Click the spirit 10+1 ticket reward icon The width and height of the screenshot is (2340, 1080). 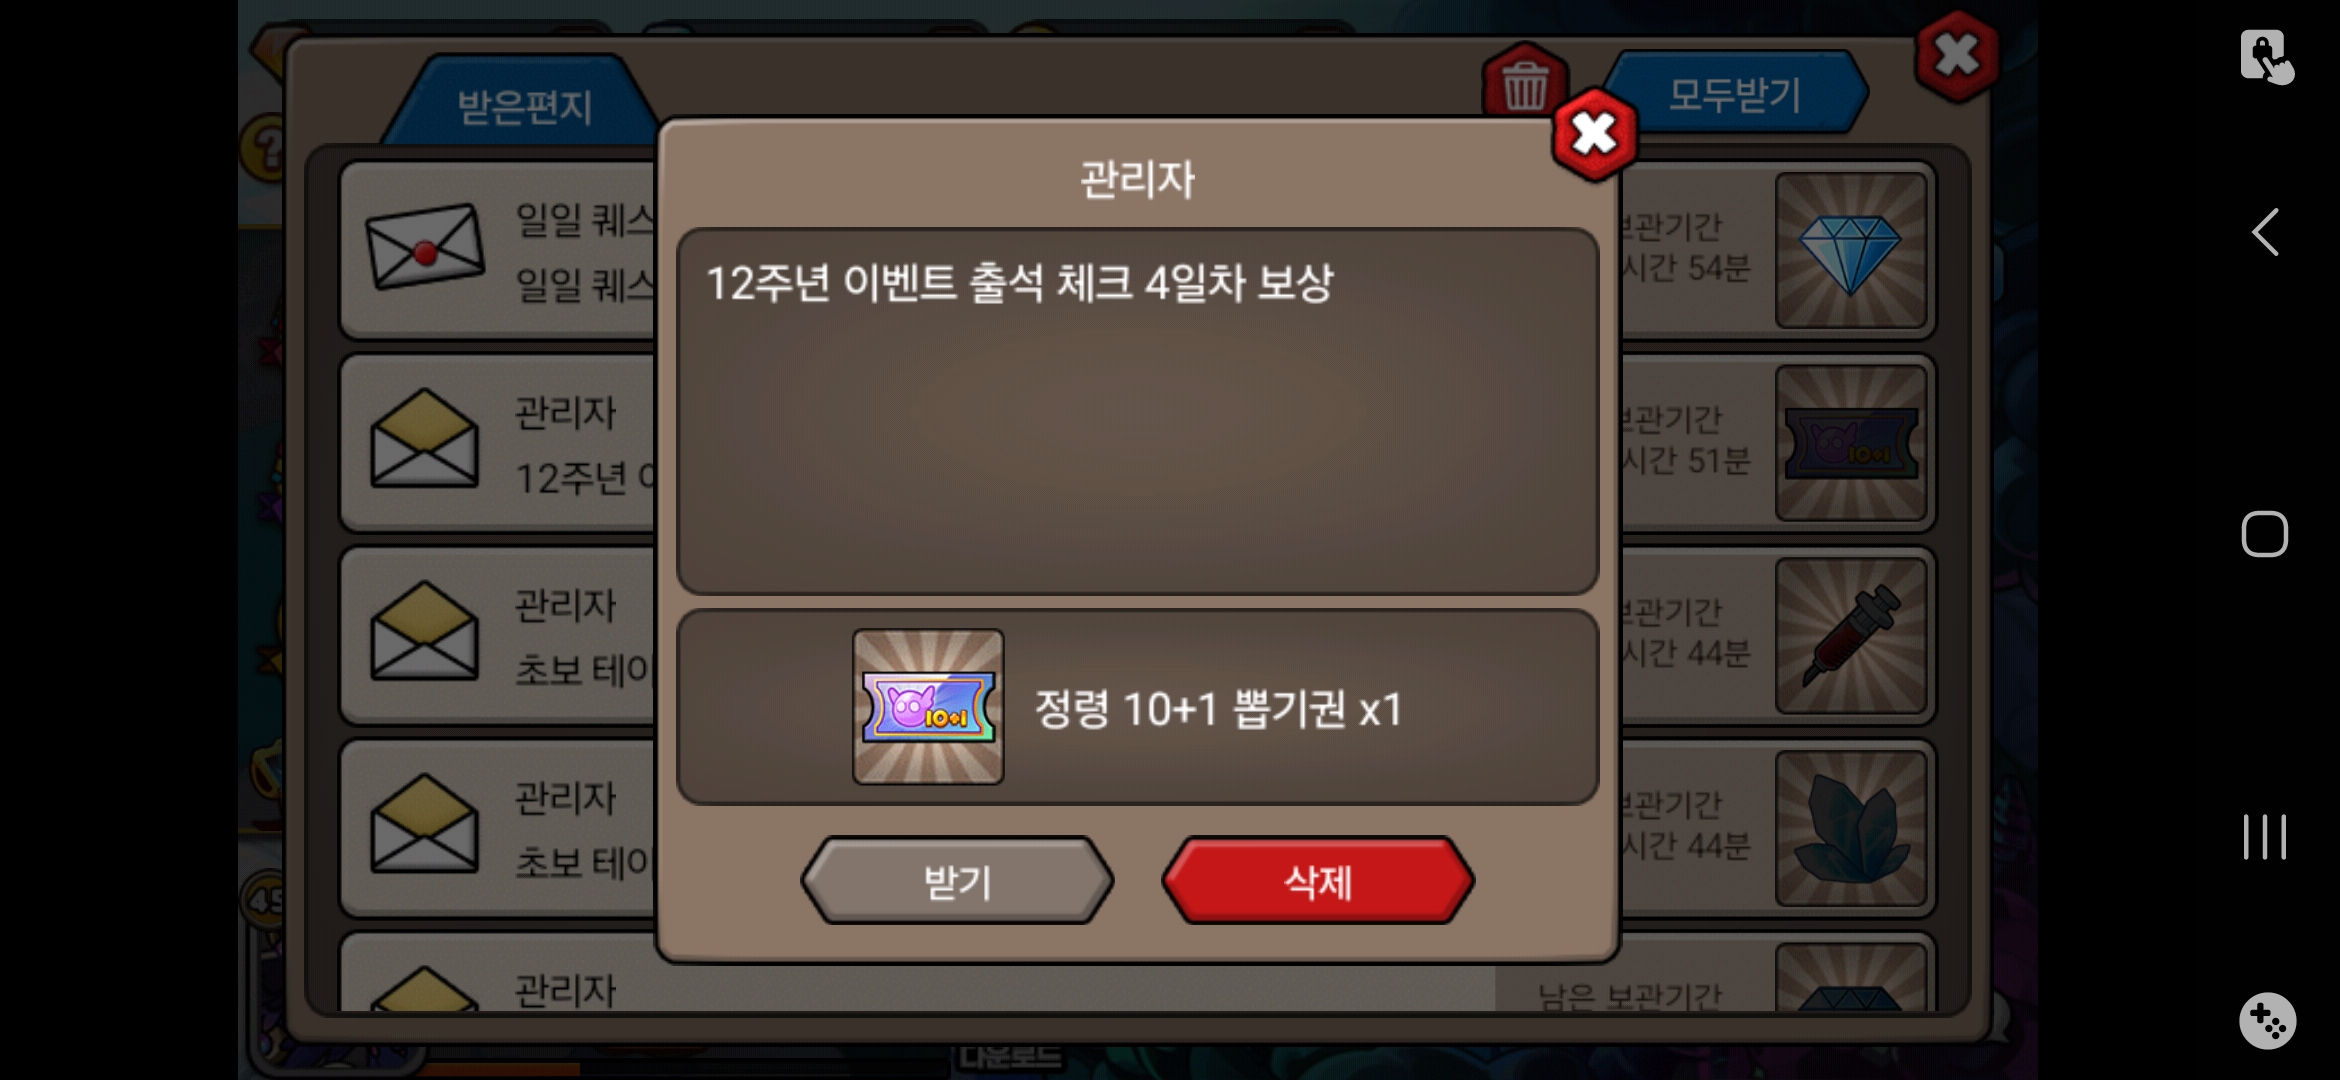928,706
